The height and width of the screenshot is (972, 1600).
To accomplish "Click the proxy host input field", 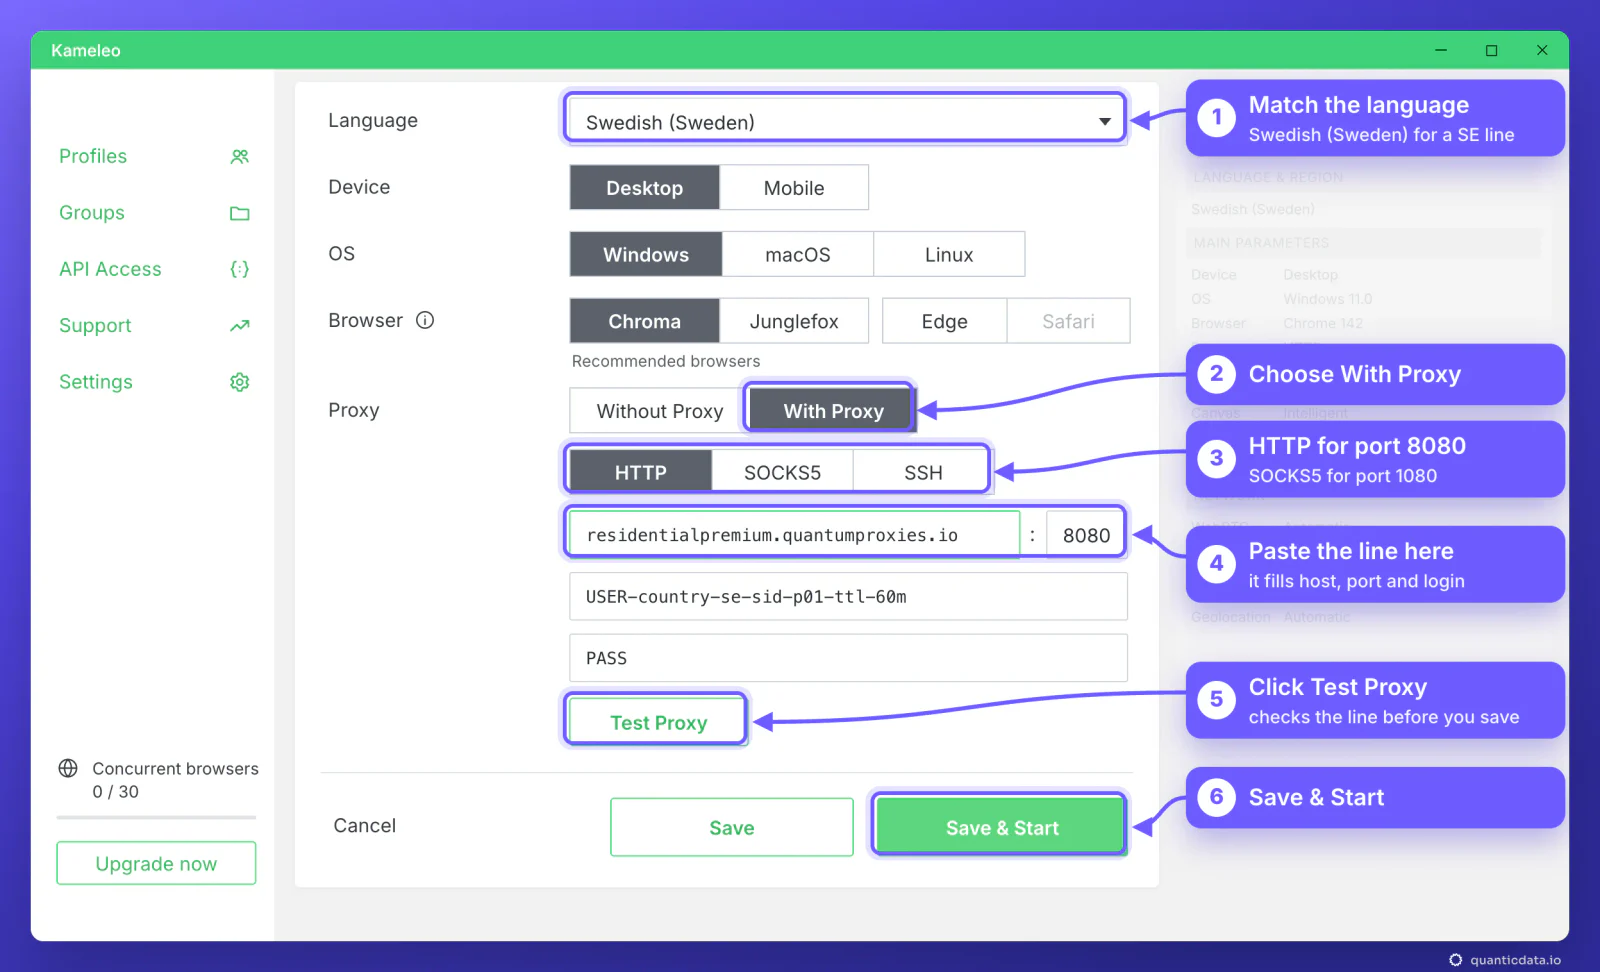I will point(794,535).
